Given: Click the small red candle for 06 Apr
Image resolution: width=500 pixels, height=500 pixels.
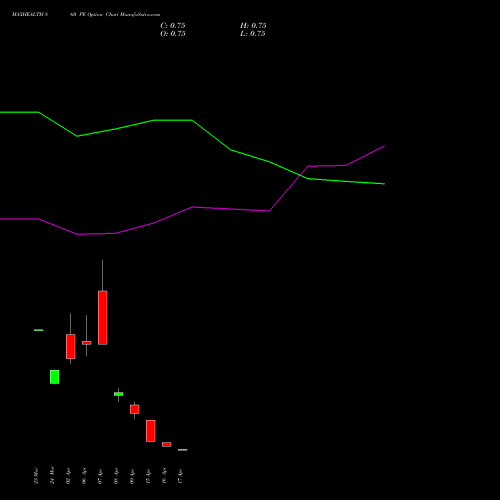Looking at the screenshot, I should [87, 343].
